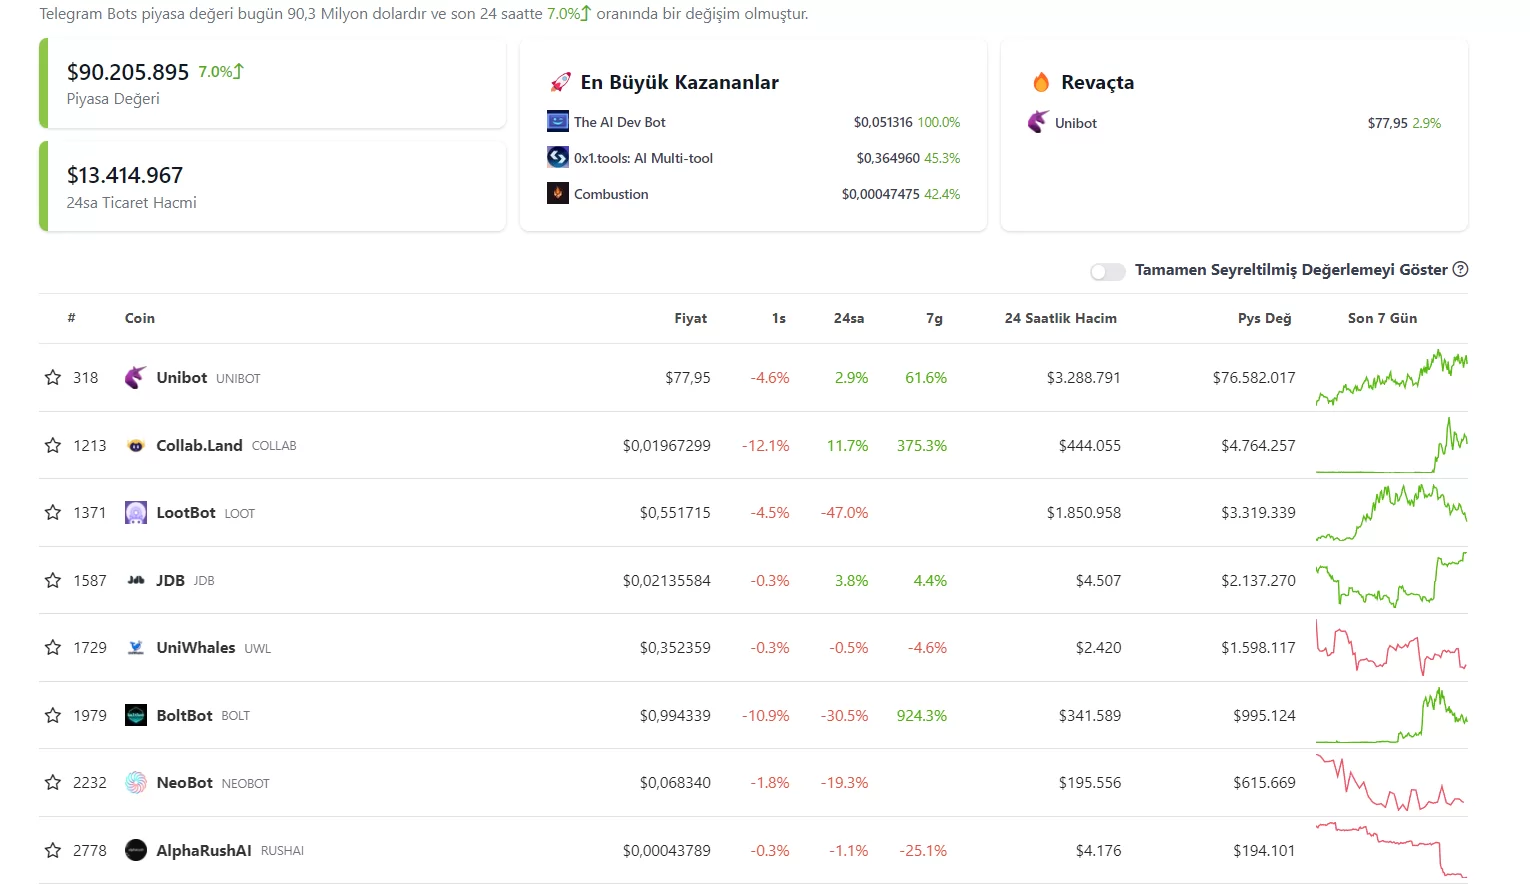Image resolution: width=1530 pixels, height=885 pixels.
Task: Click the UniWhales logo icon
Action: point(136,647)
